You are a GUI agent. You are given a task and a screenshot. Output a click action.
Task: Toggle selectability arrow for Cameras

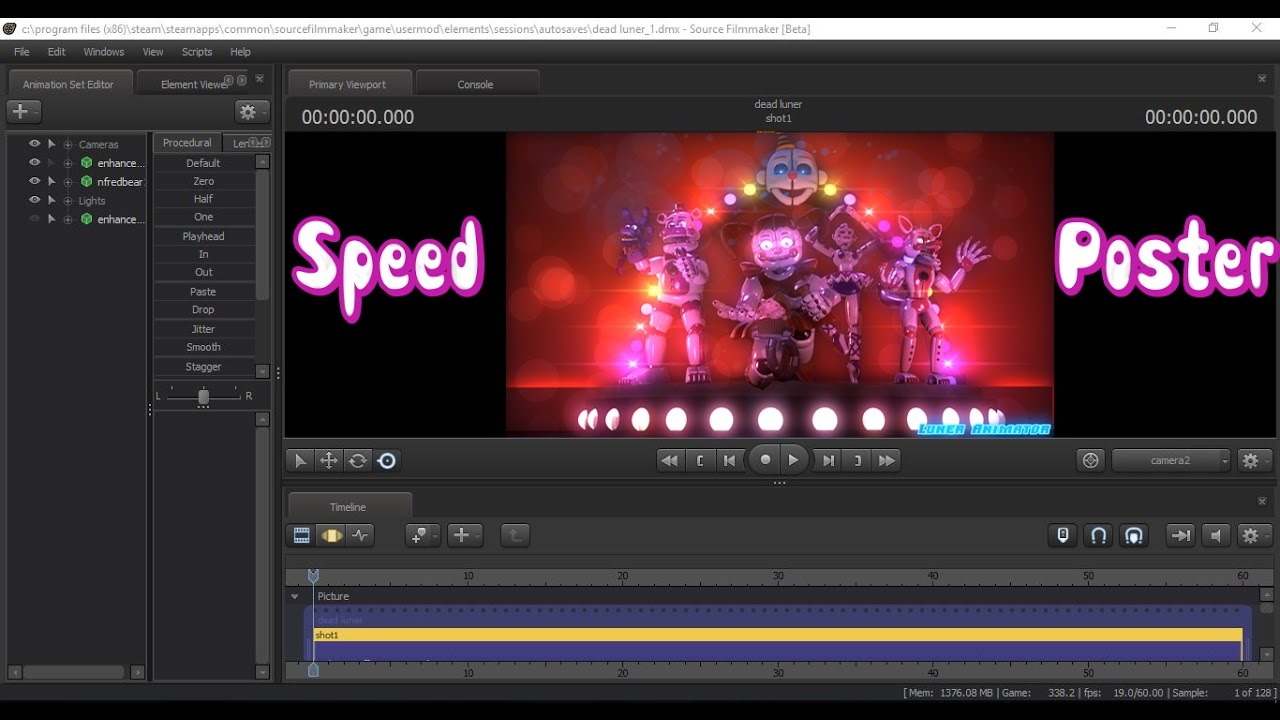pyautogui.click(x=51, y=144)
